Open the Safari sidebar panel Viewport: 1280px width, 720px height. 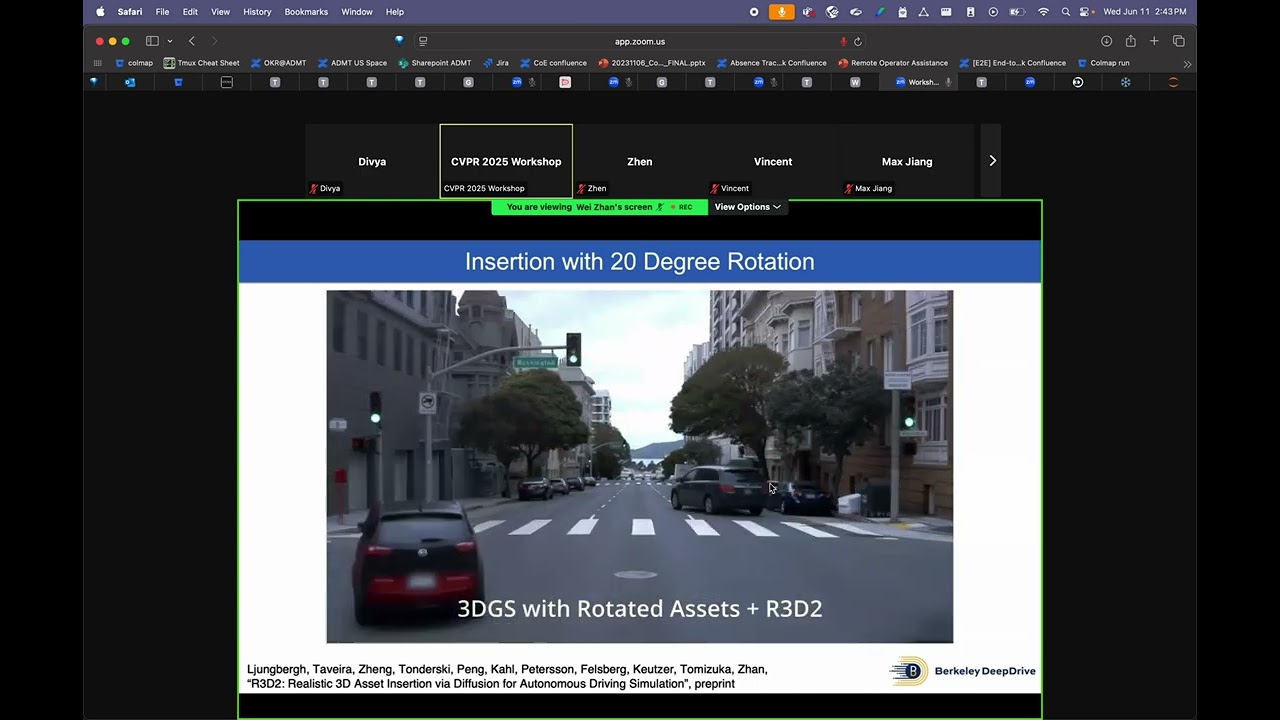coord(152,41)
